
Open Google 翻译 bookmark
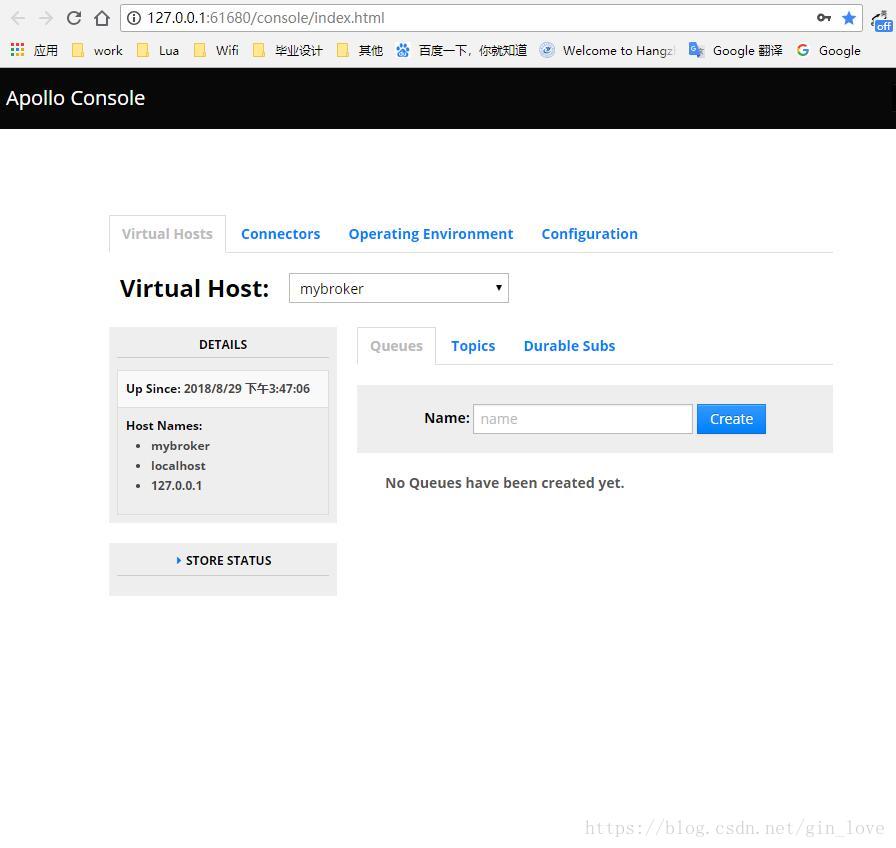pos(736,50)
